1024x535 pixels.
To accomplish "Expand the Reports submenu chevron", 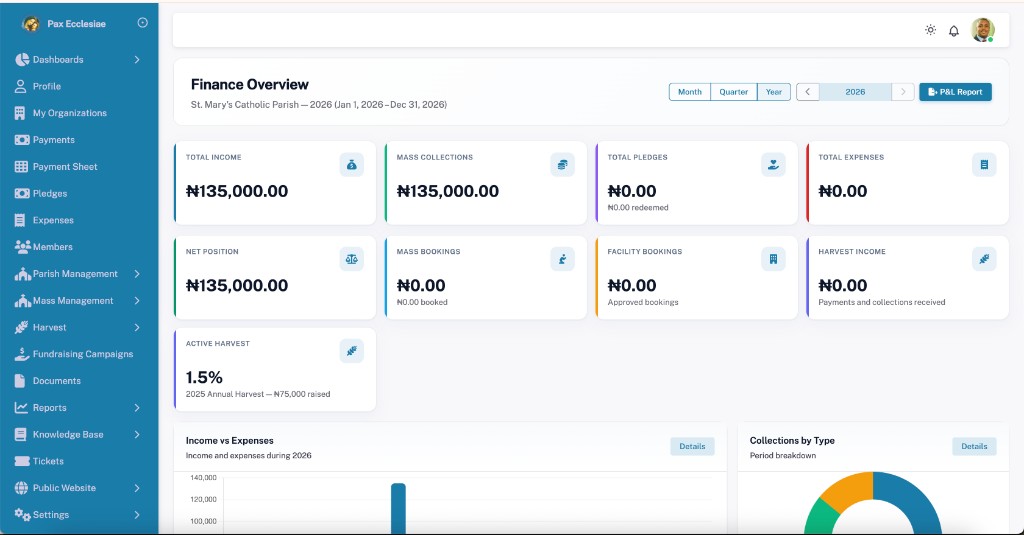I will click(x=137, y=408).
